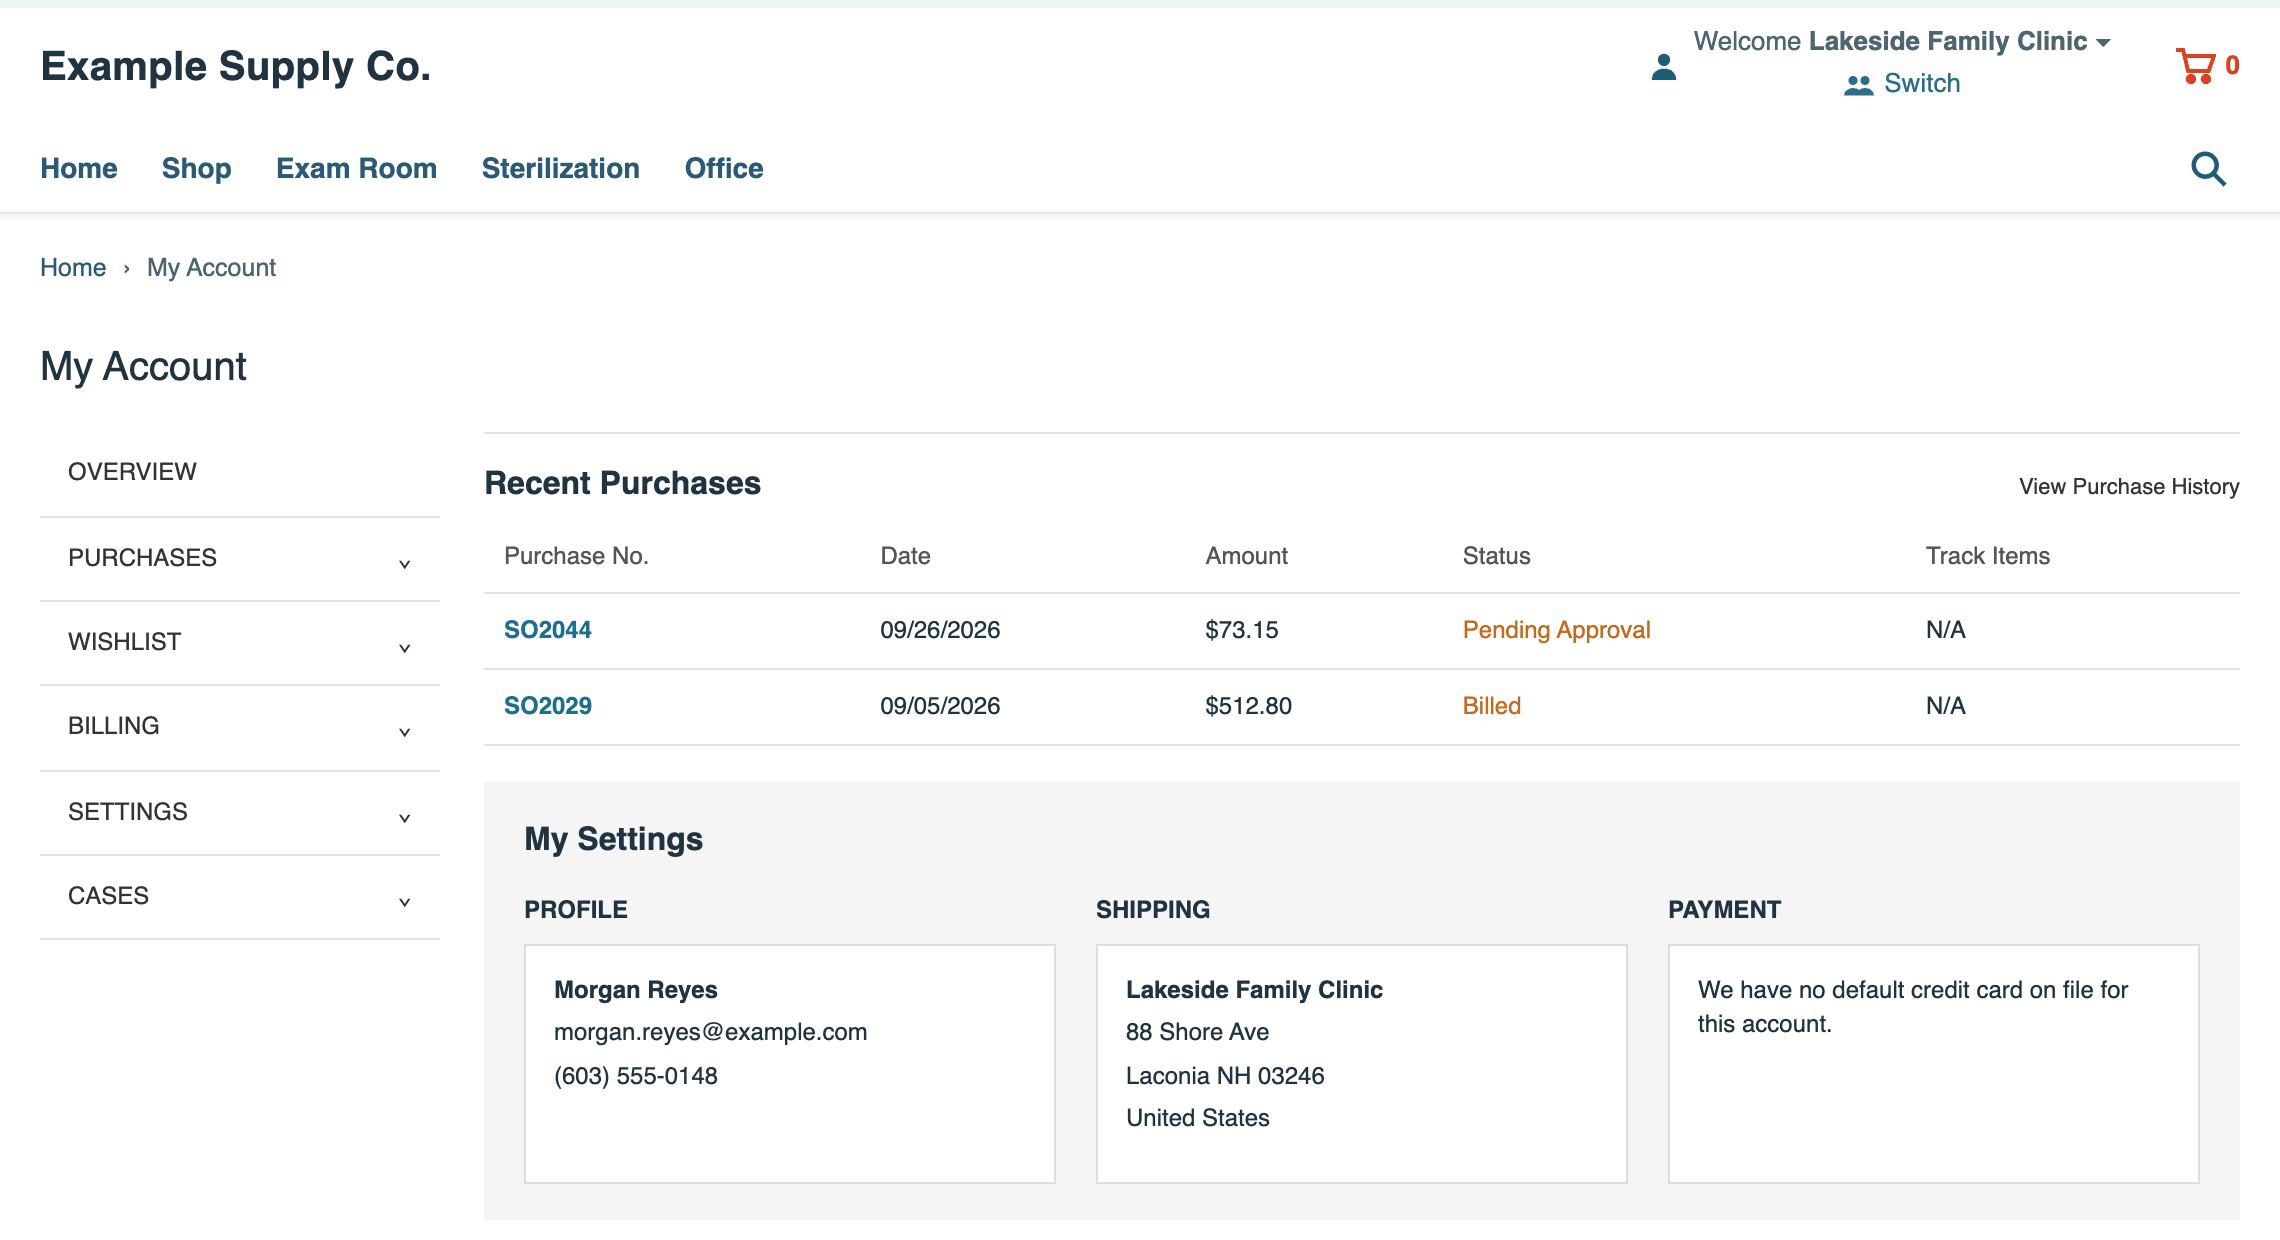Open the Shop navigation menu
The height and width of the screenshot is (1240, 2280).
[x=197, y=168]
